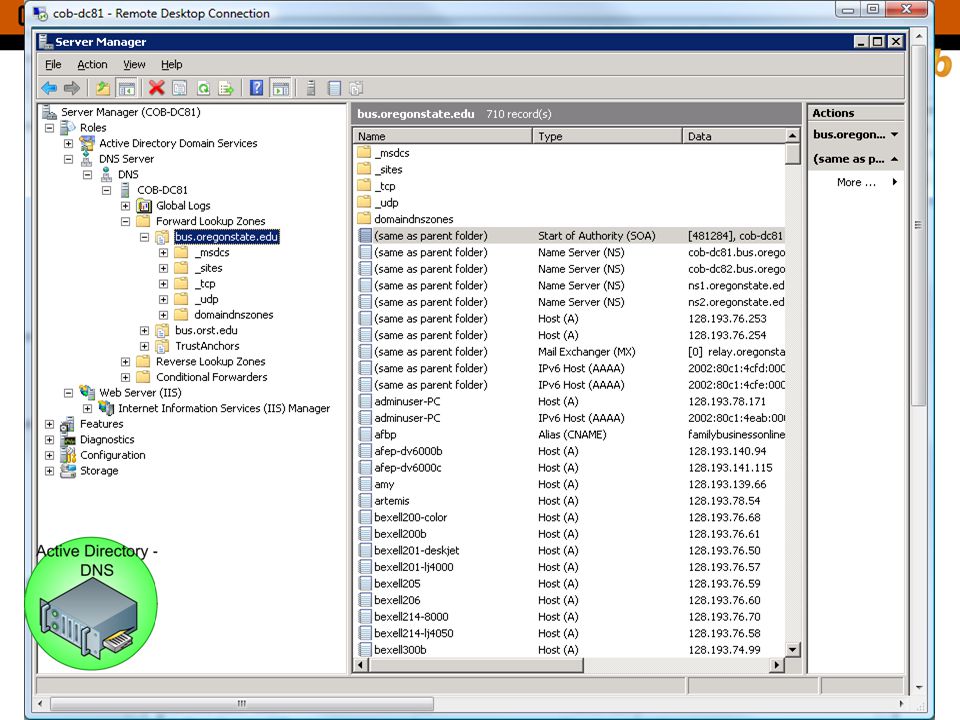960x720 pixels.
Task: Click the Web Server (IIS) role icon
Action: pyautogui.click(x=87, y=392)
